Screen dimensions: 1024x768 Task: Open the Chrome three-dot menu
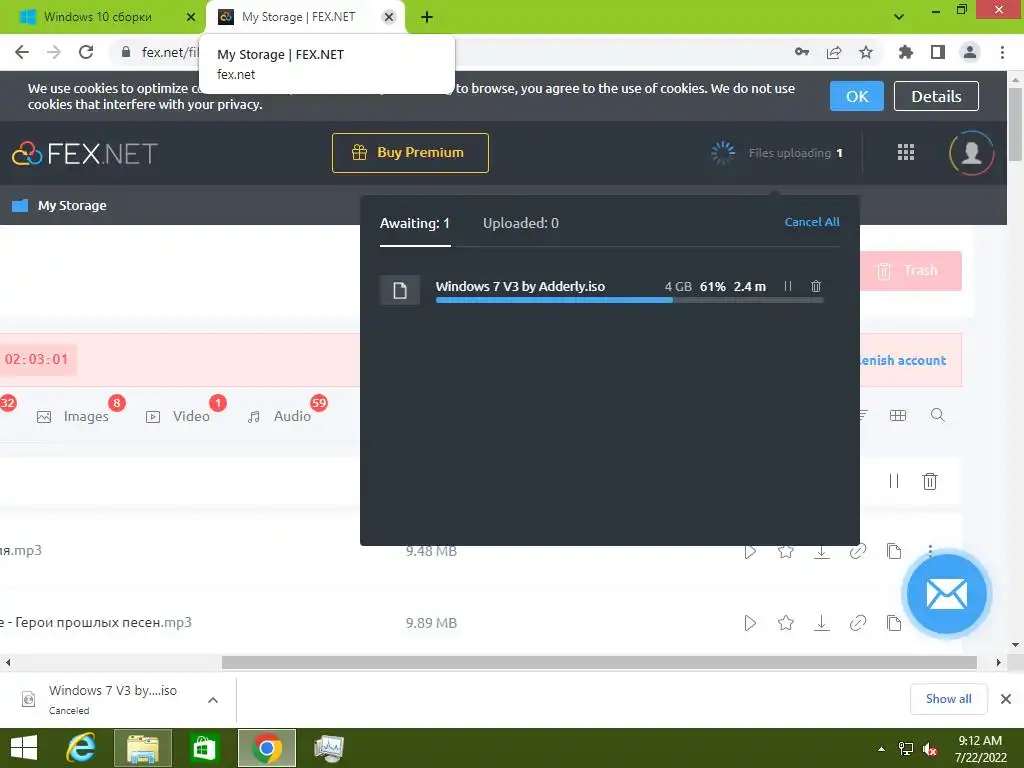coord(1002,52)
